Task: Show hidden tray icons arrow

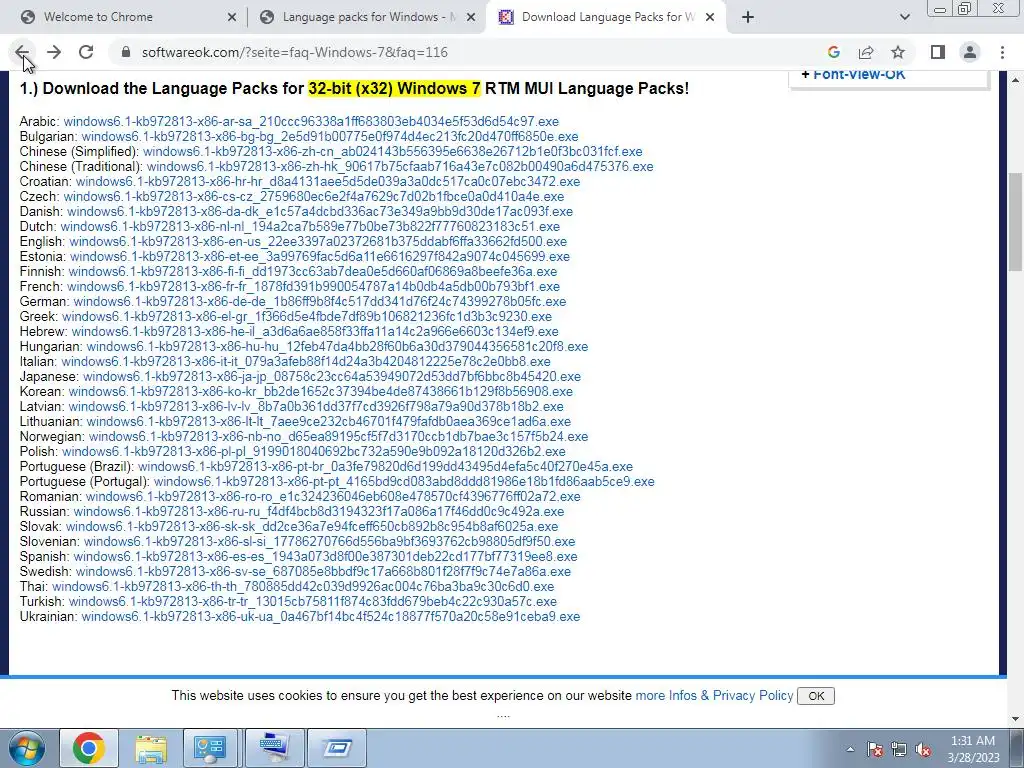Action: (850, 750)
